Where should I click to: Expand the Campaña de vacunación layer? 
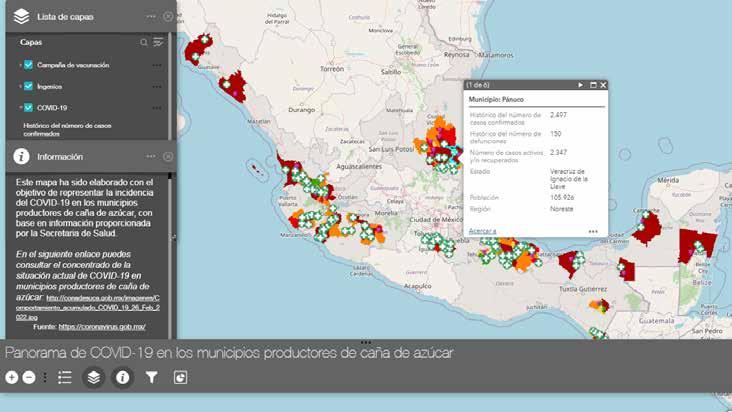(20, 65)
